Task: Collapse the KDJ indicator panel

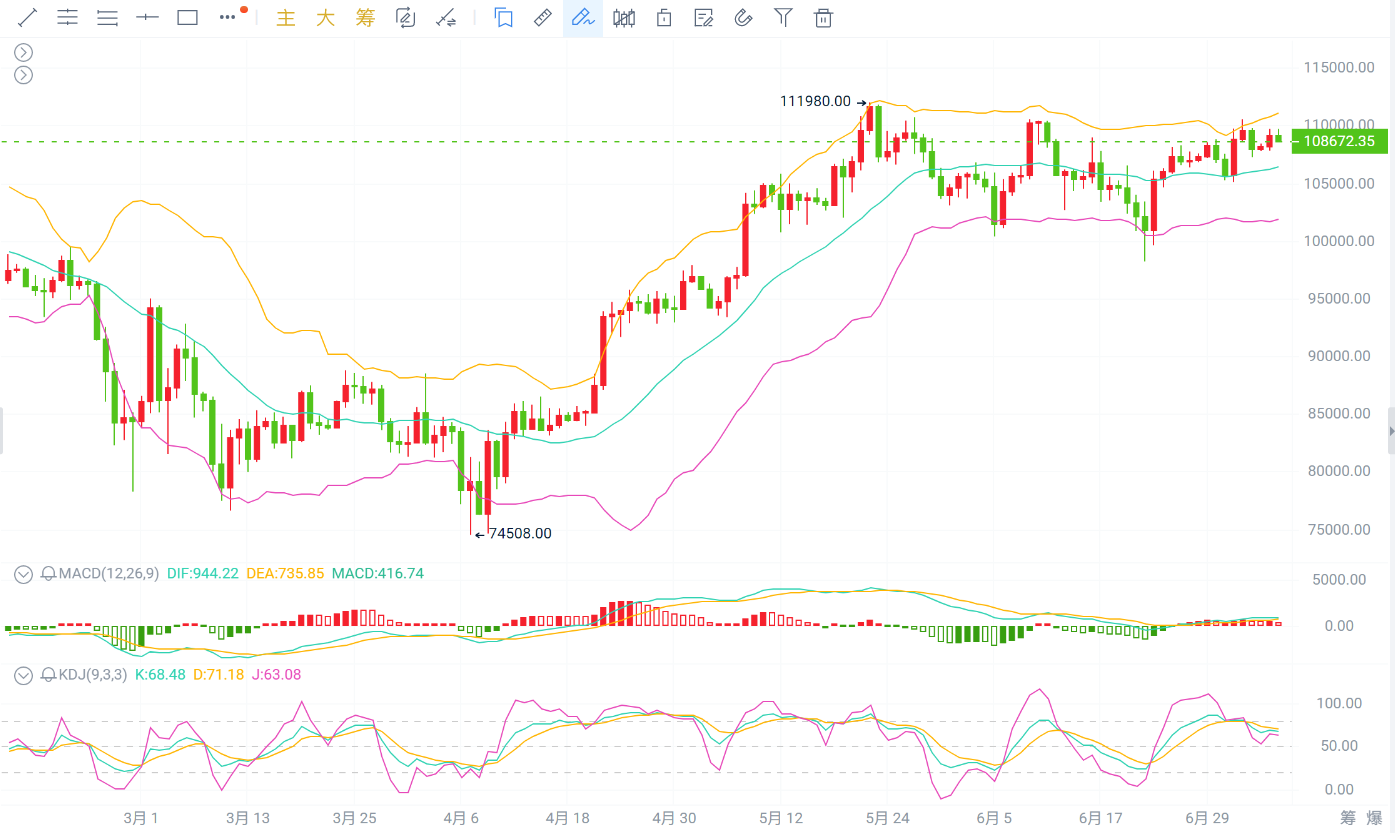Action: (23, 675)
